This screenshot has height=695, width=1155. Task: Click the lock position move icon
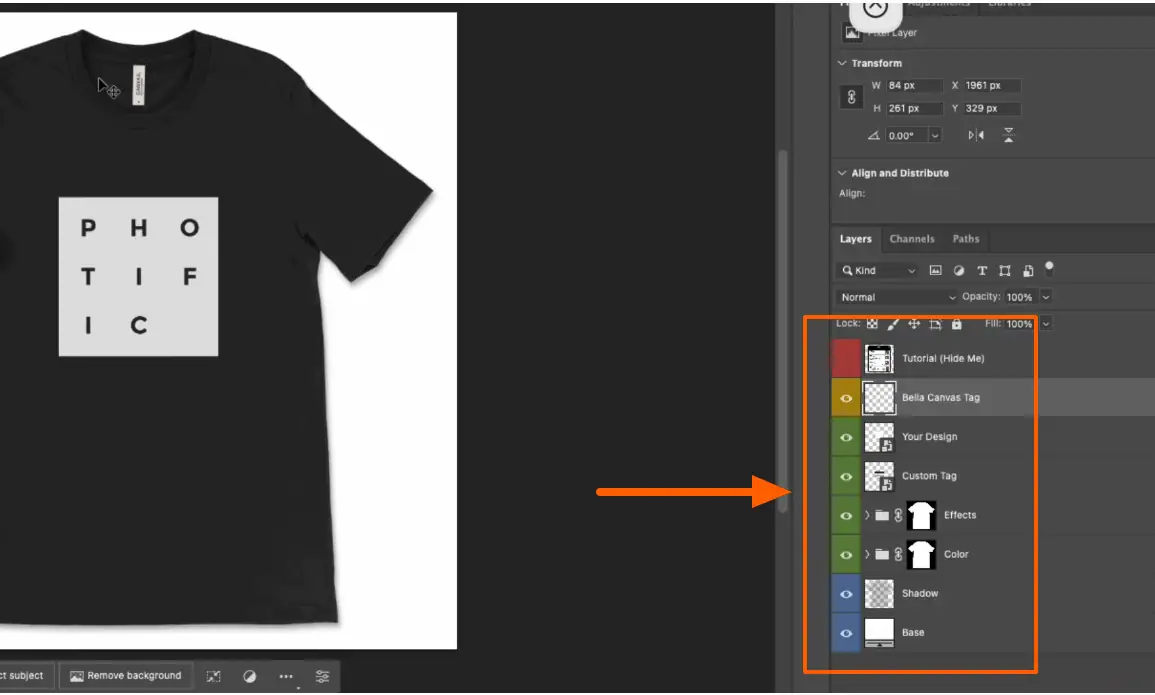(914, 324)
